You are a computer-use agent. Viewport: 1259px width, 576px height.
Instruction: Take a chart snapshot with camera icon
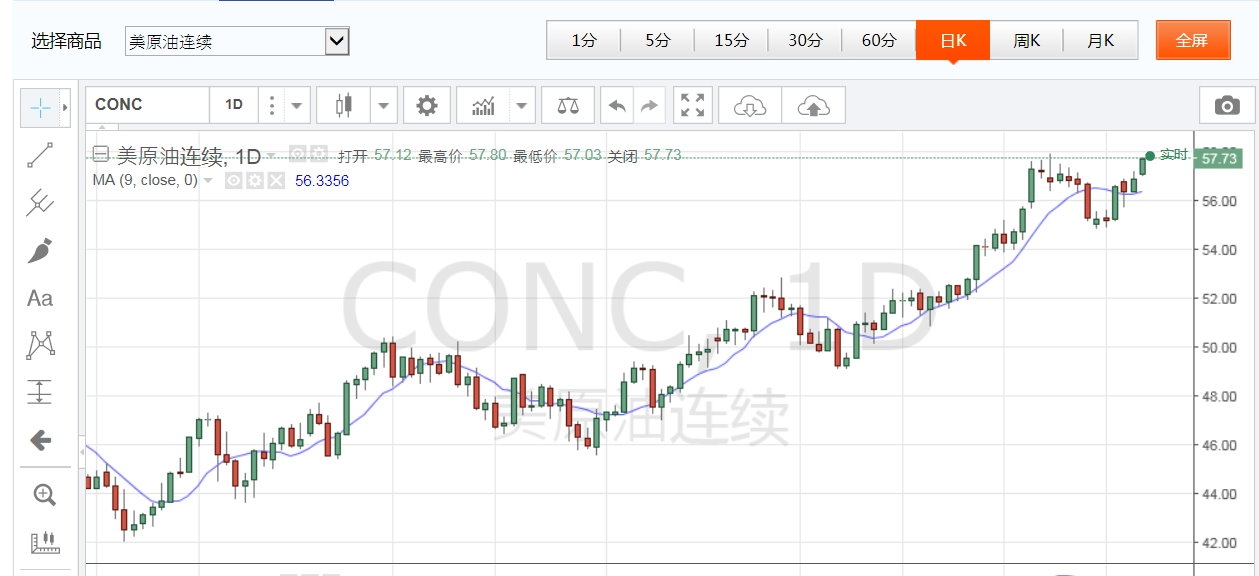tap(1225, 105)
